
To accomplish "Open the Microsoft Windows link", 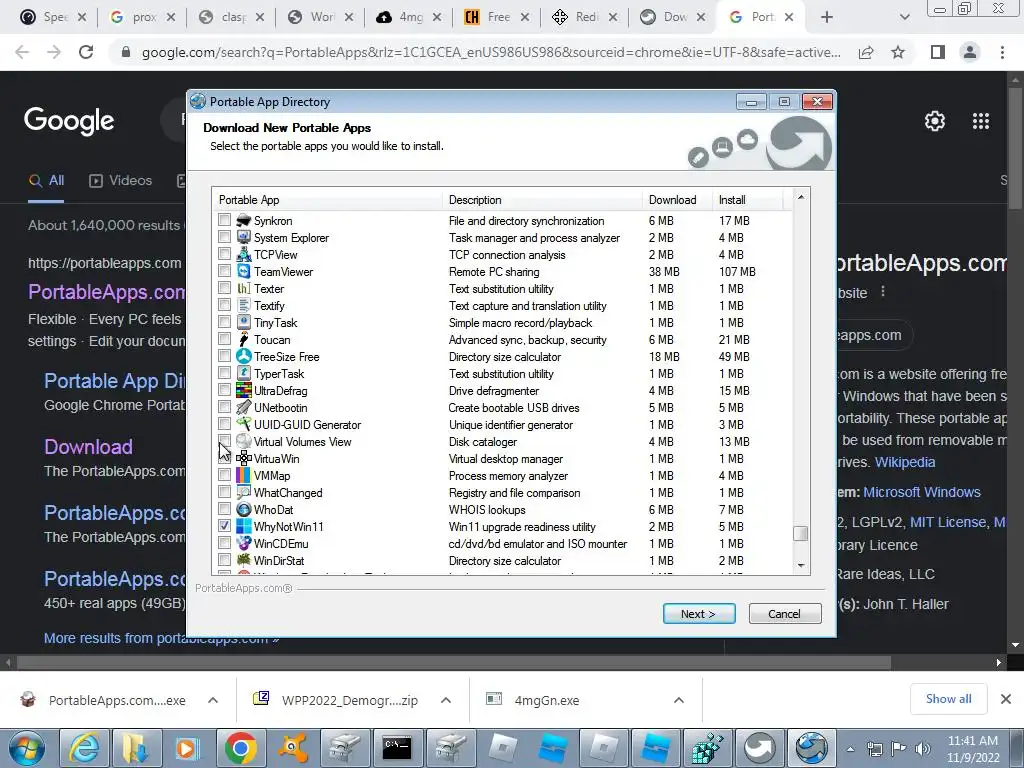I will [921, 492].
